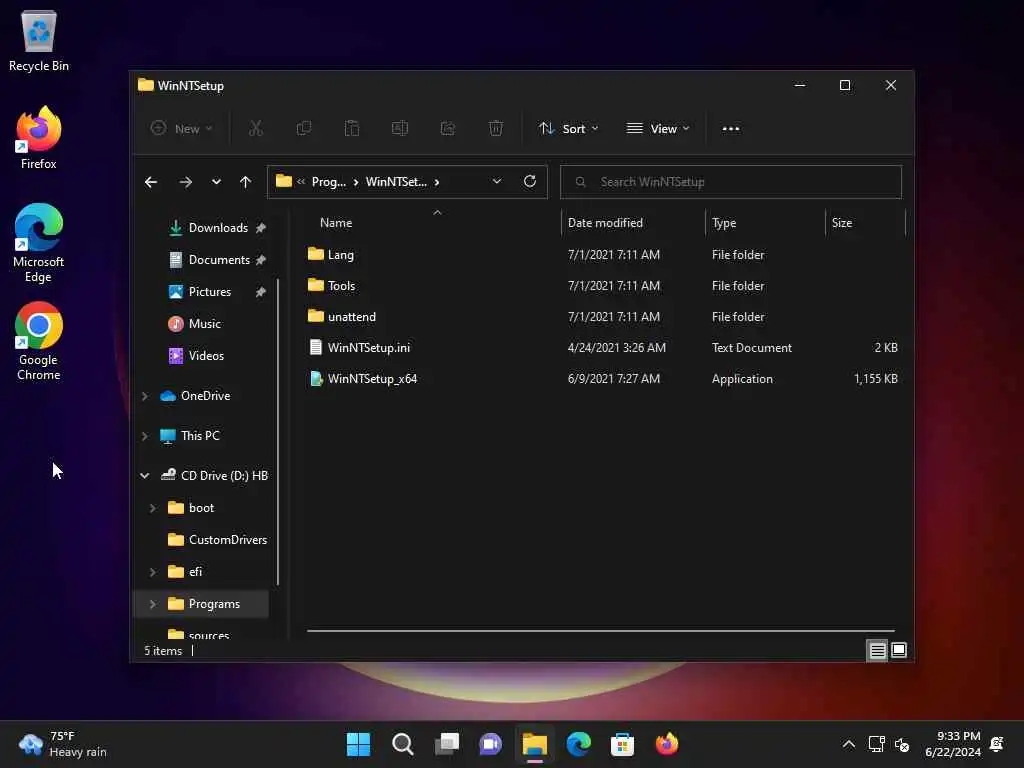This screenshot has width=1024, height=768.
Task: Click File Explorer on the taskbar
Action: 534,744
